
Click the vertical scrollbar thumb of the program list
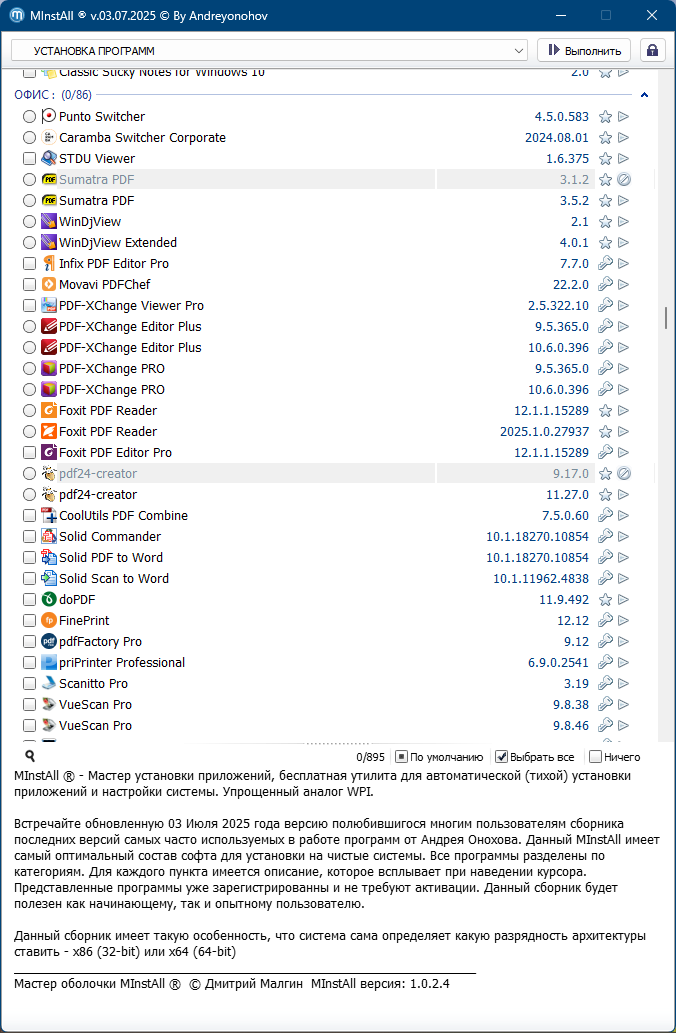pos(665,317)
